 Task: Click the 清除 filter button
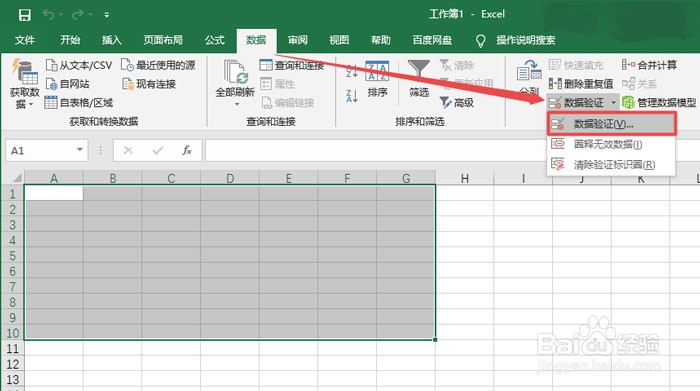pyautogui.click(x=456, y=65)
